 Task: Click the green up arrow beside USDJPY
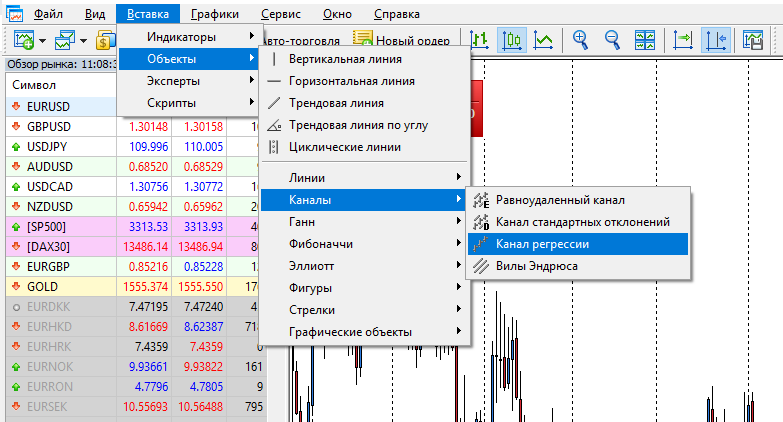pos(16,146)
